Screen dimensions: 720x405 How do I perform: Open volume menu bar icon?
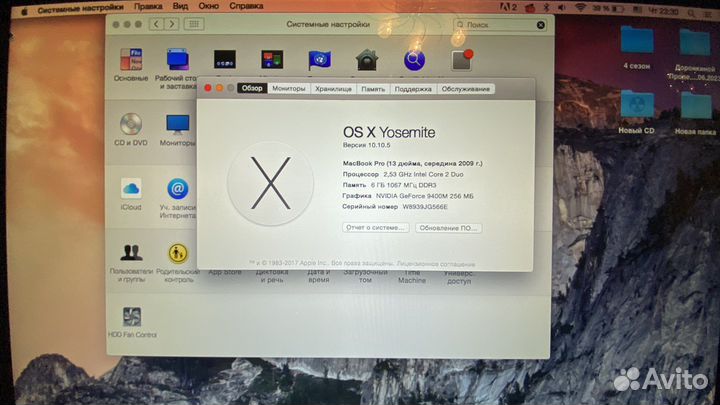coord(562,8)
